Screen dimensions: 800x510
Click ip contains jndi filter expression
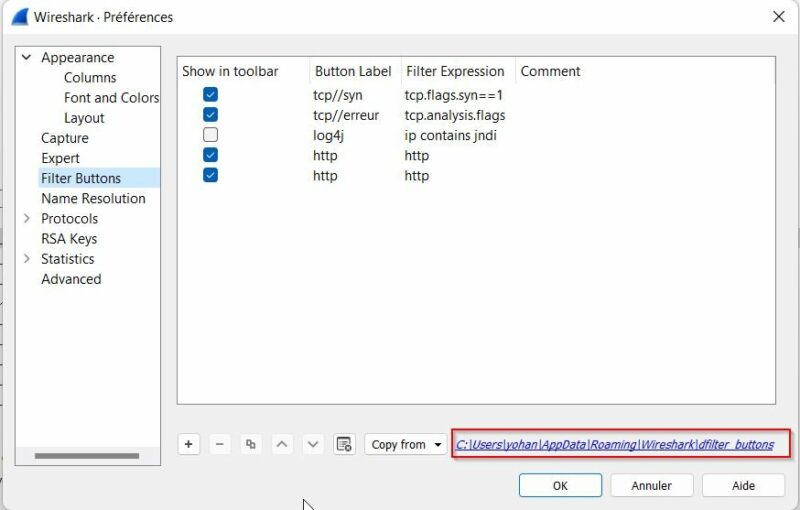pos(451,135)
